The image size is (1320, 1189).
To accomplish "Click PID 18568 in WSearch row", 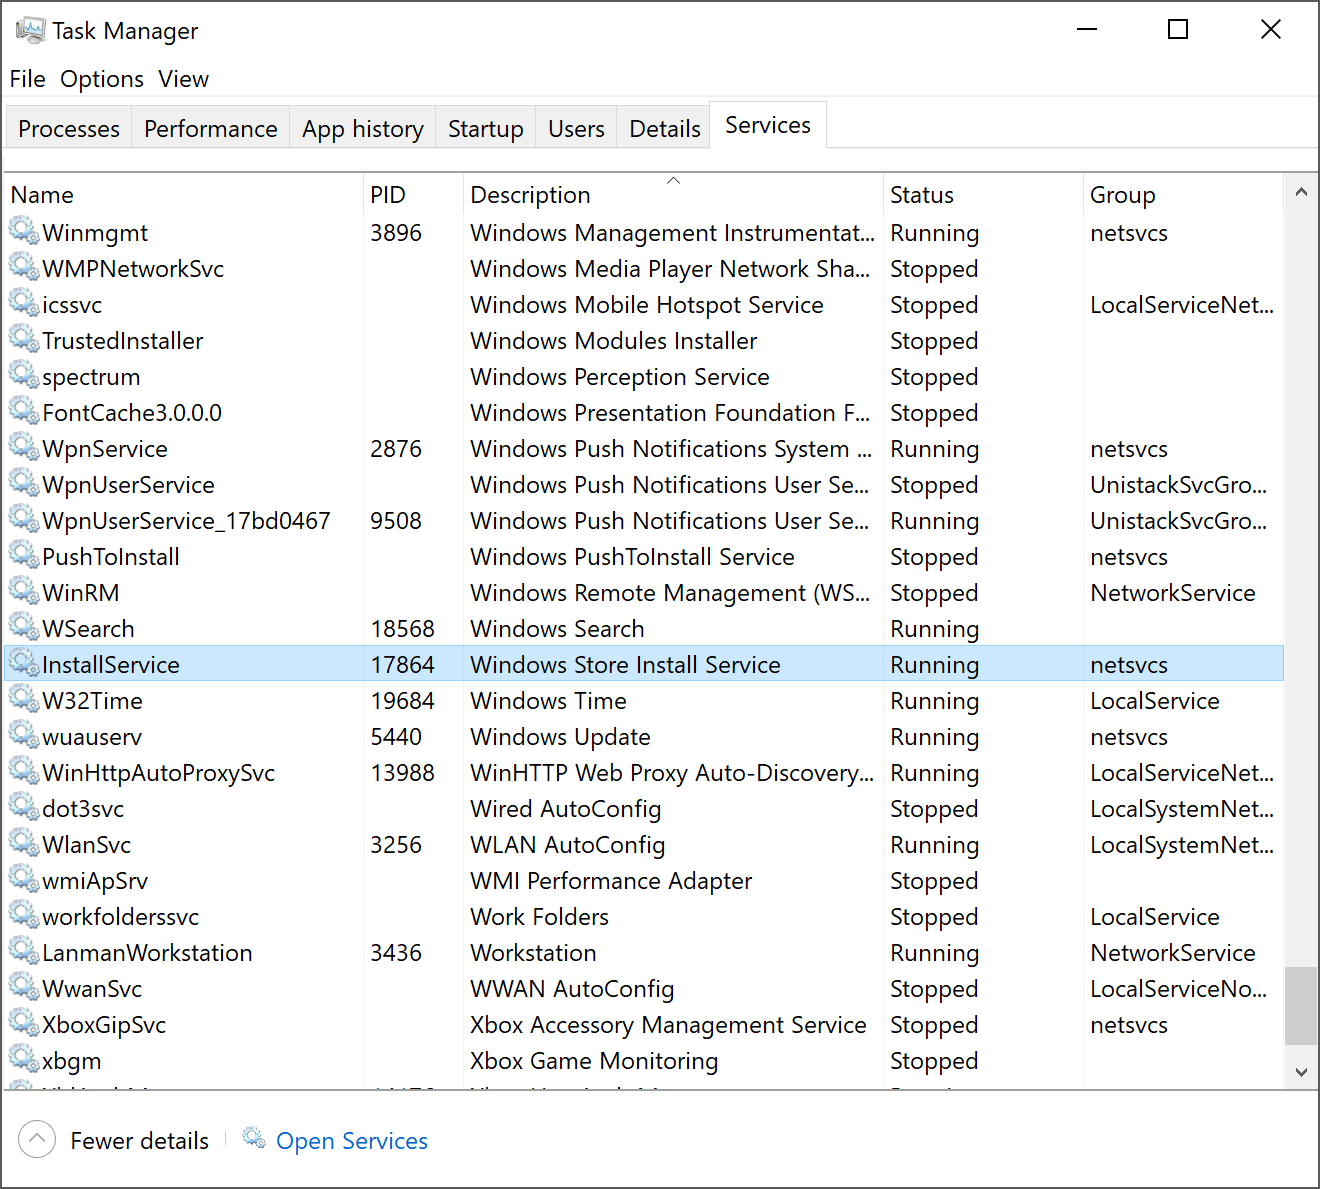I will [x=402, y=629].
